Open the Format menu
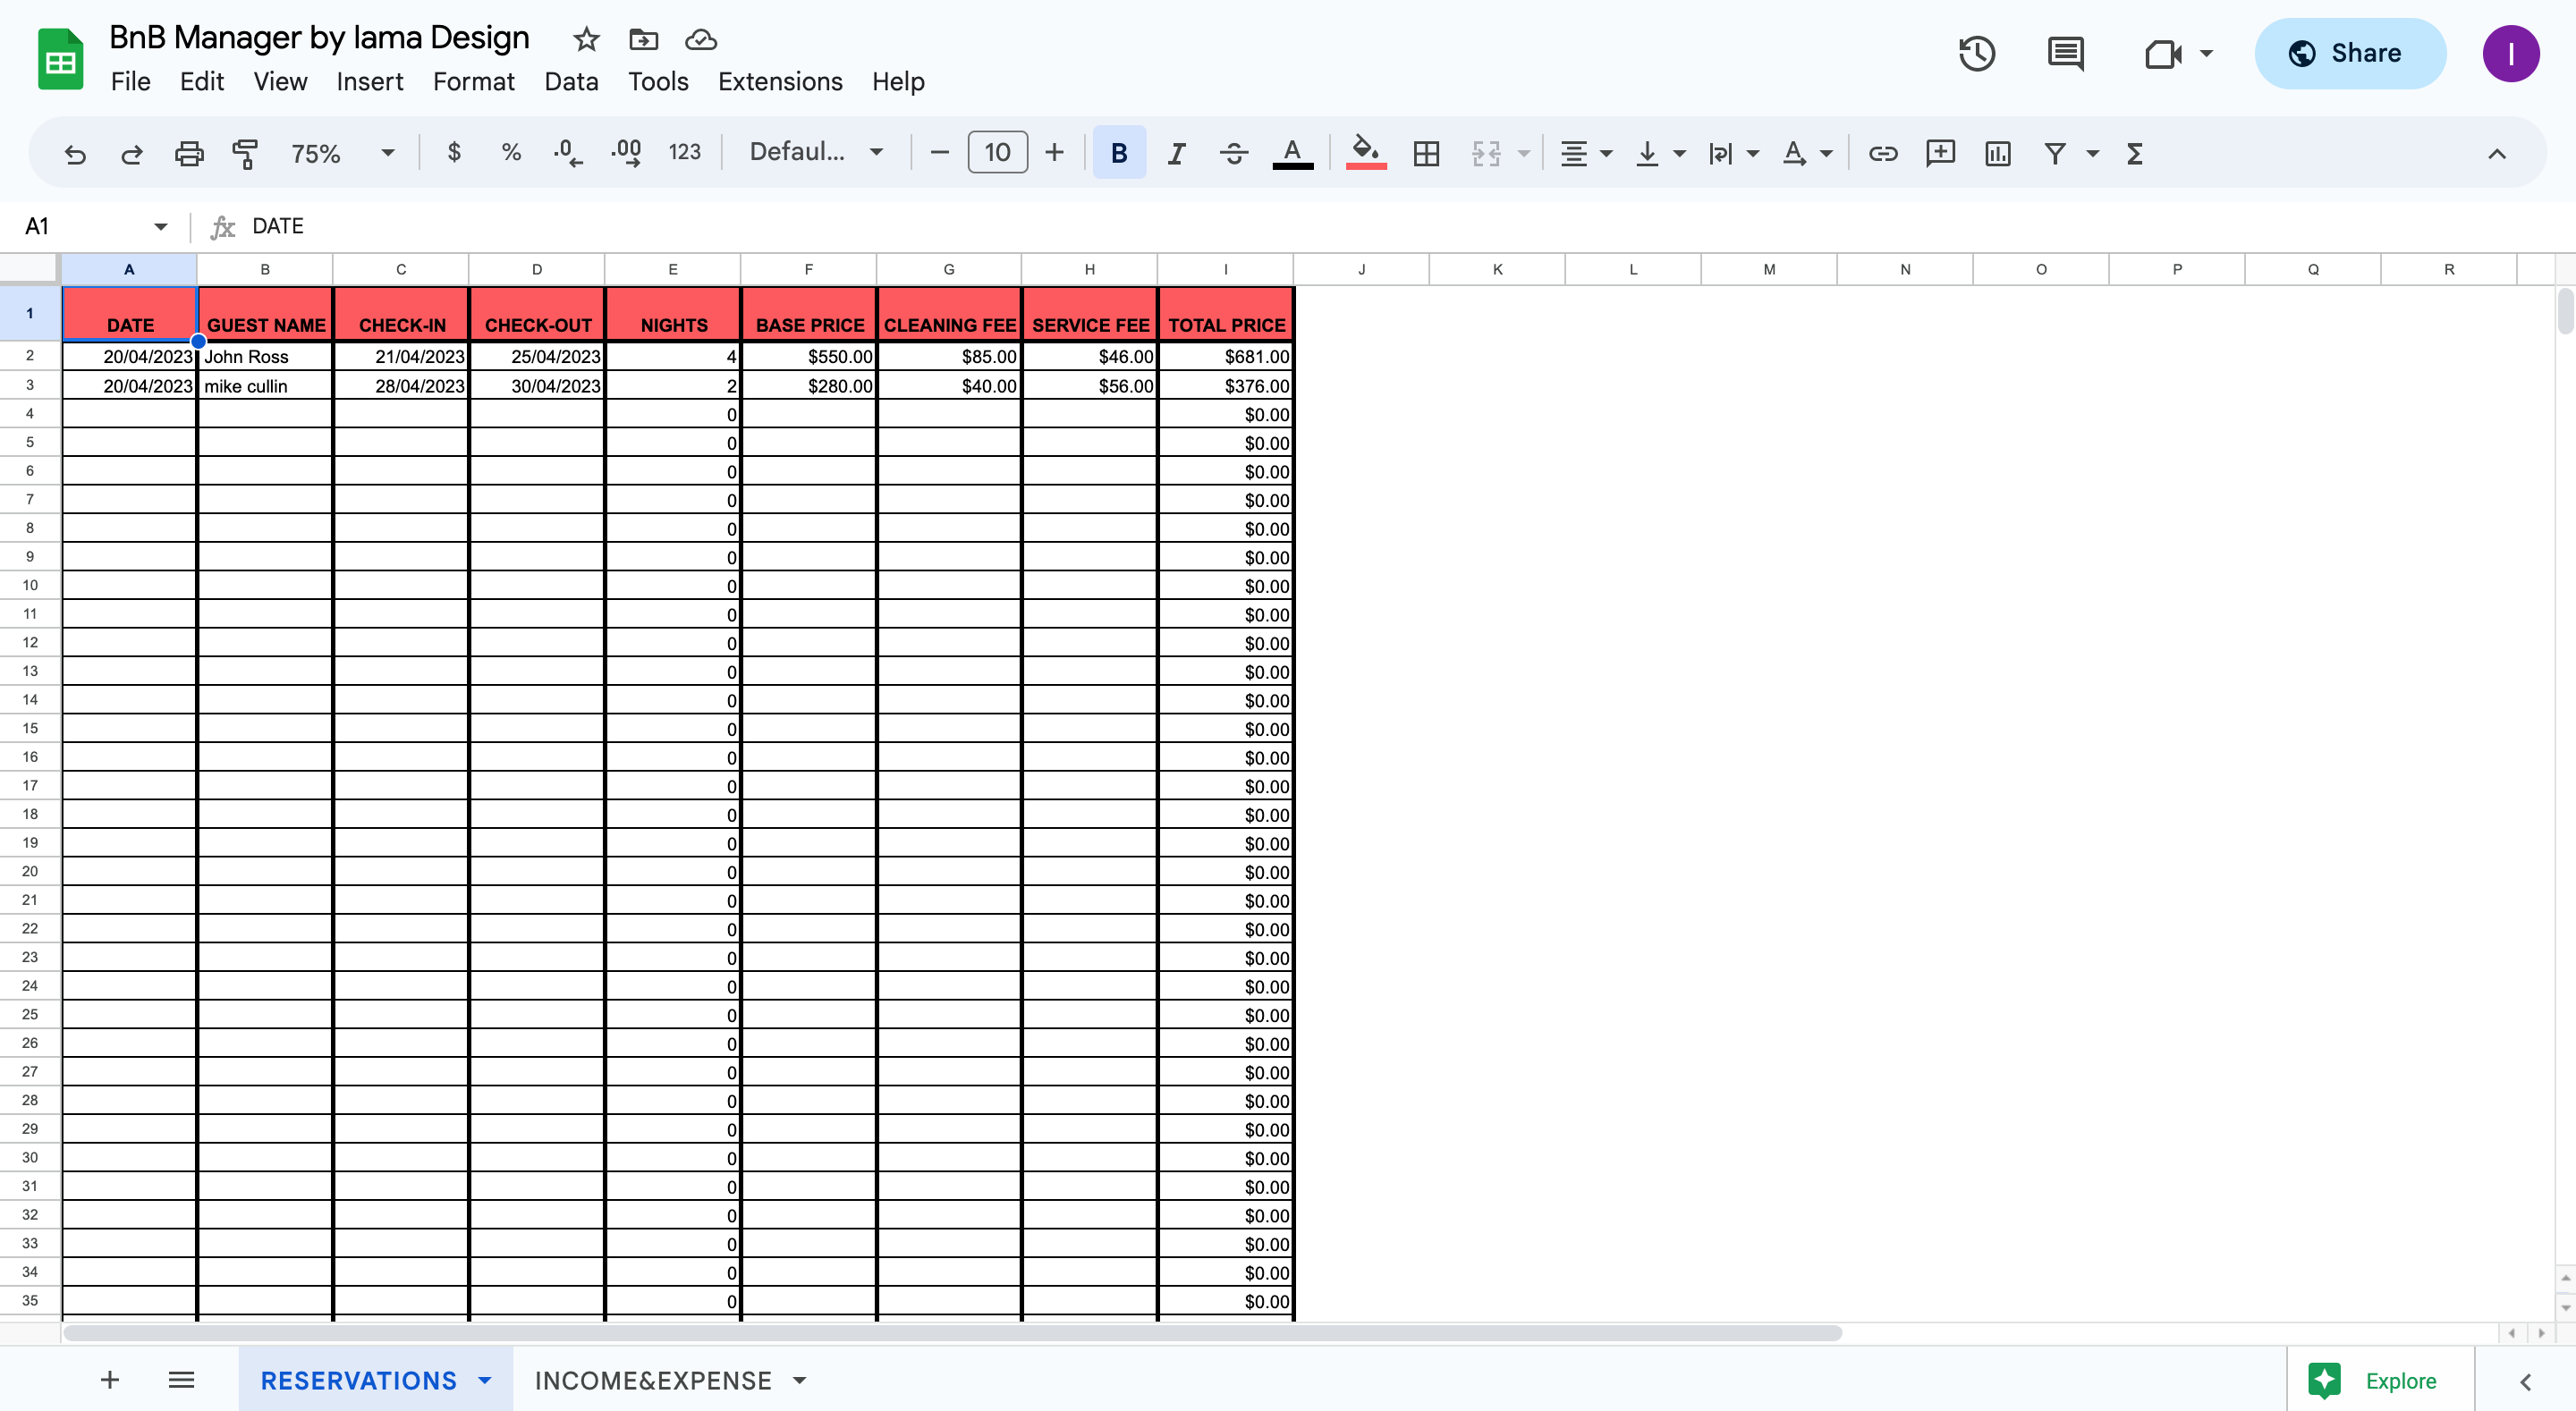 [x=473, y=82]
